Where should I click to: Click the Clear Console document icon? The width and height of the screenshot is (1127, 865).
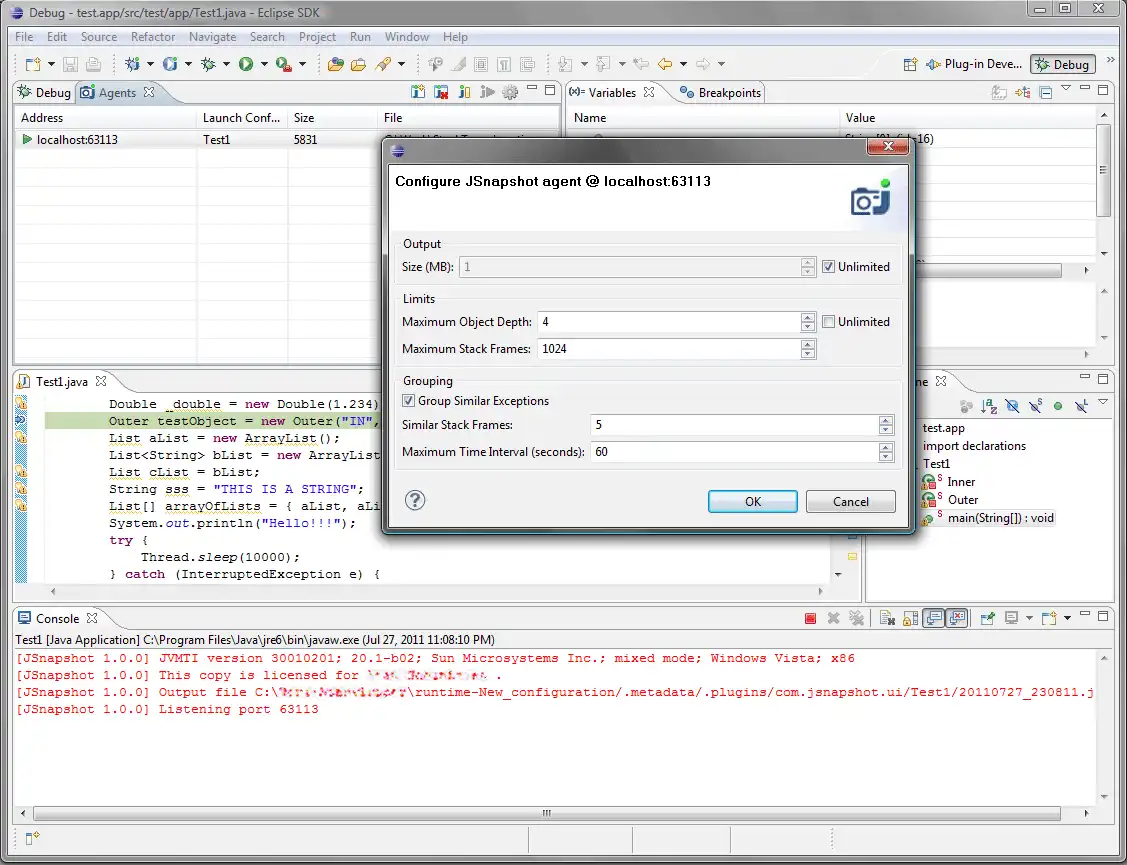(887, 618)
